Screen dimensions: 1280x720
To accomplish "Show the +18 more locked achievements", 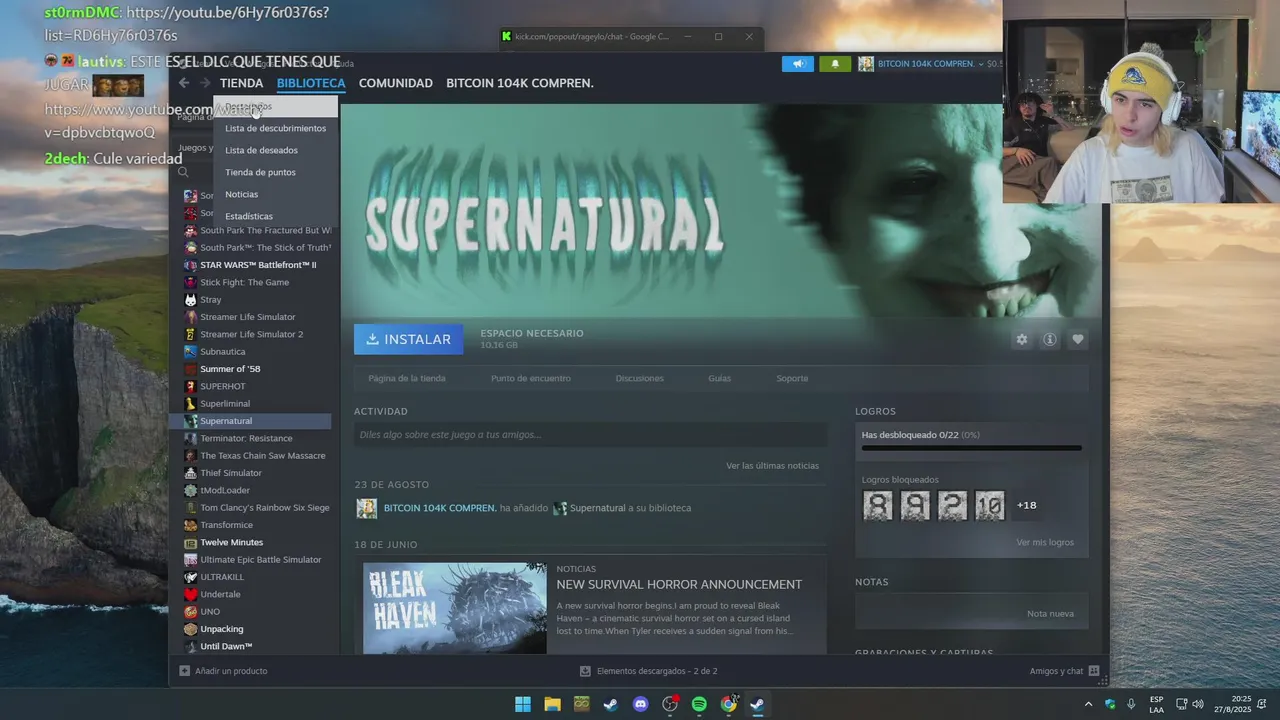I will (x=1026, y=505).
